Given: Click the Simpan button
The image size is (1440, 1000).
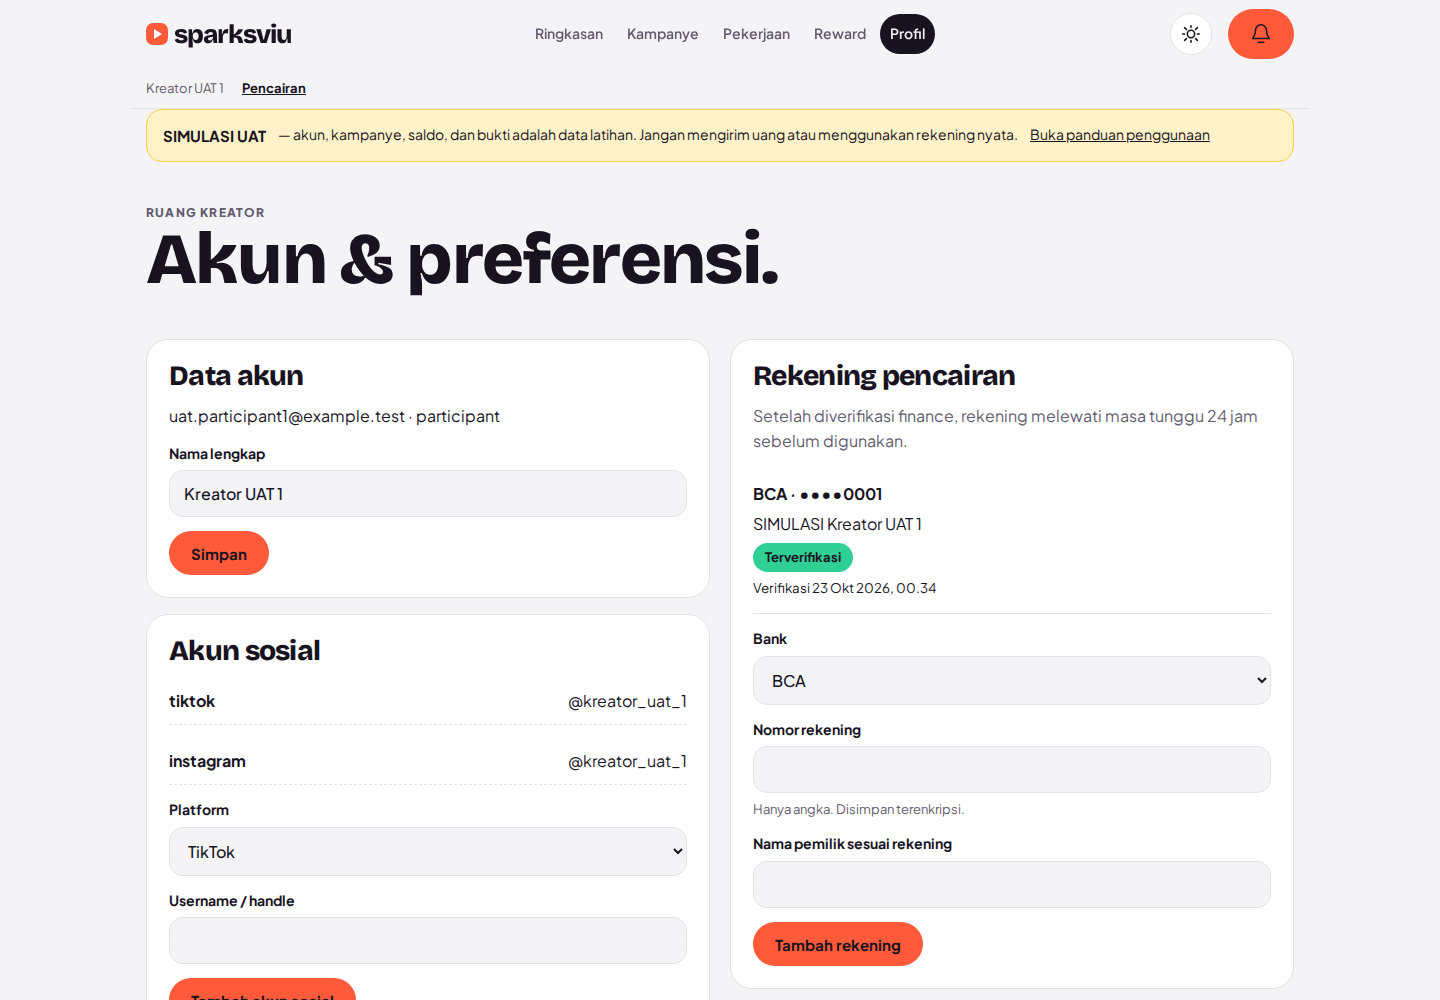Looking at the screenshot, I should tap(219, 553).
